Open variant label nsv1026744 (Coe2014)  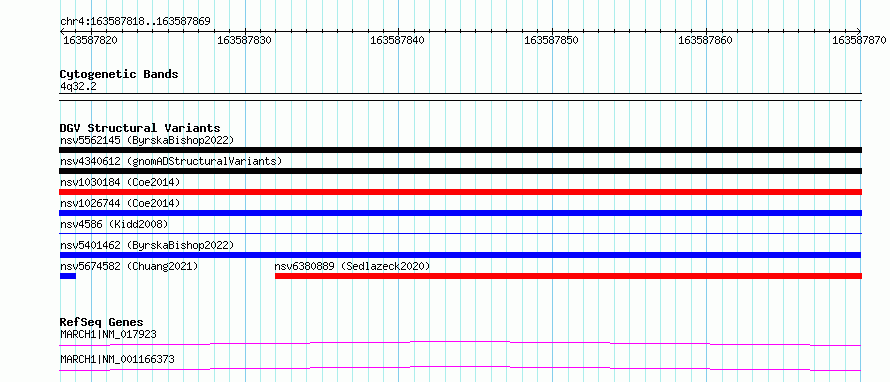[120, 203]
